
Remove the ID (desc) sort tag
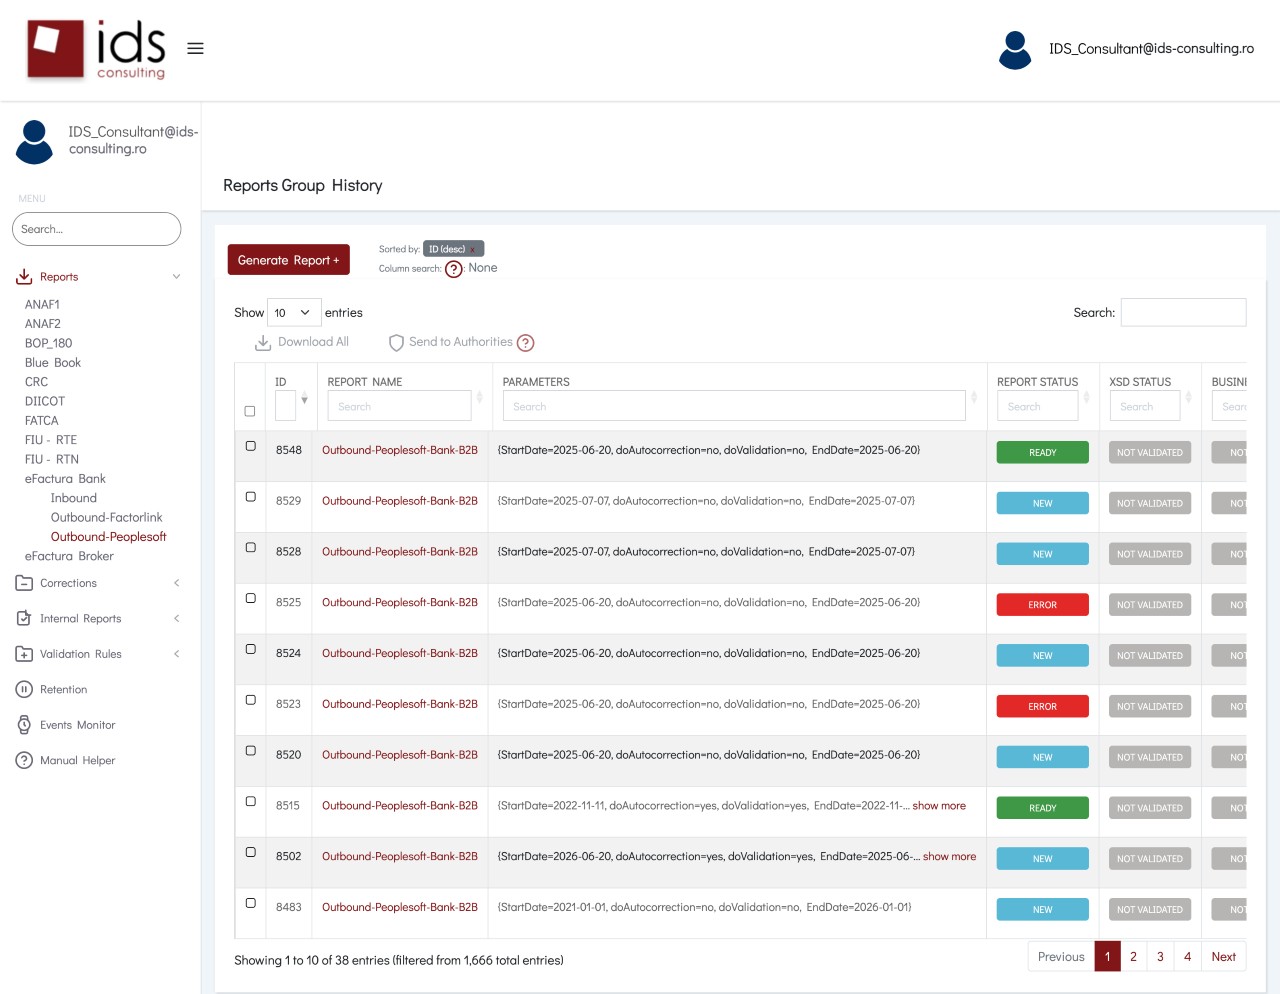[x=473, y=249]
